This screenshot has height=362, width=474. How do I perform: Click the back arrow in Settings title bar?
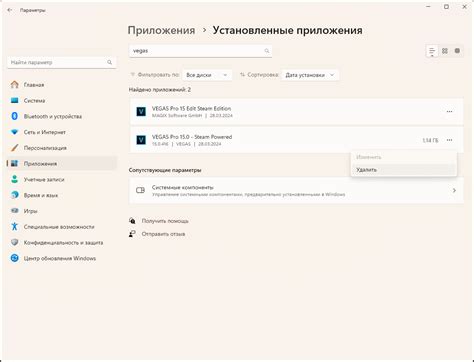[x=10, y=10]
